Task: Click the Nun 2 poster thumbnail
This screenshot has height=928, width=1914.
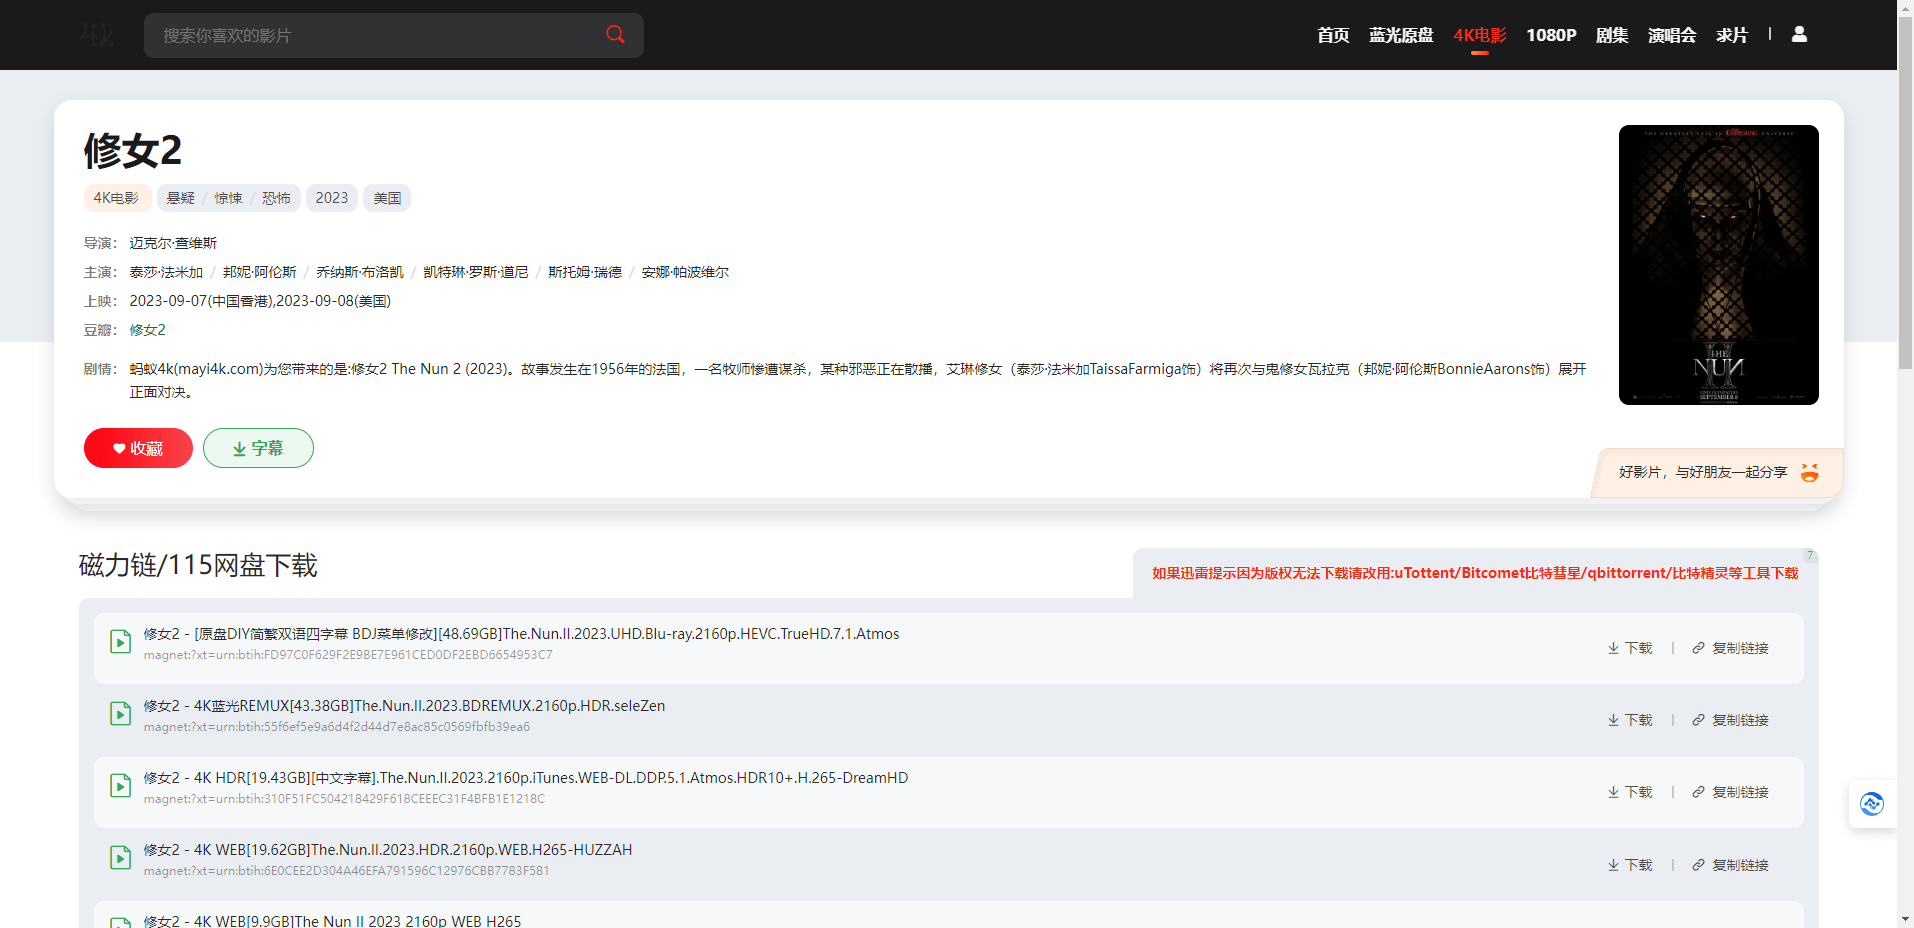Action: (1718, 264)
